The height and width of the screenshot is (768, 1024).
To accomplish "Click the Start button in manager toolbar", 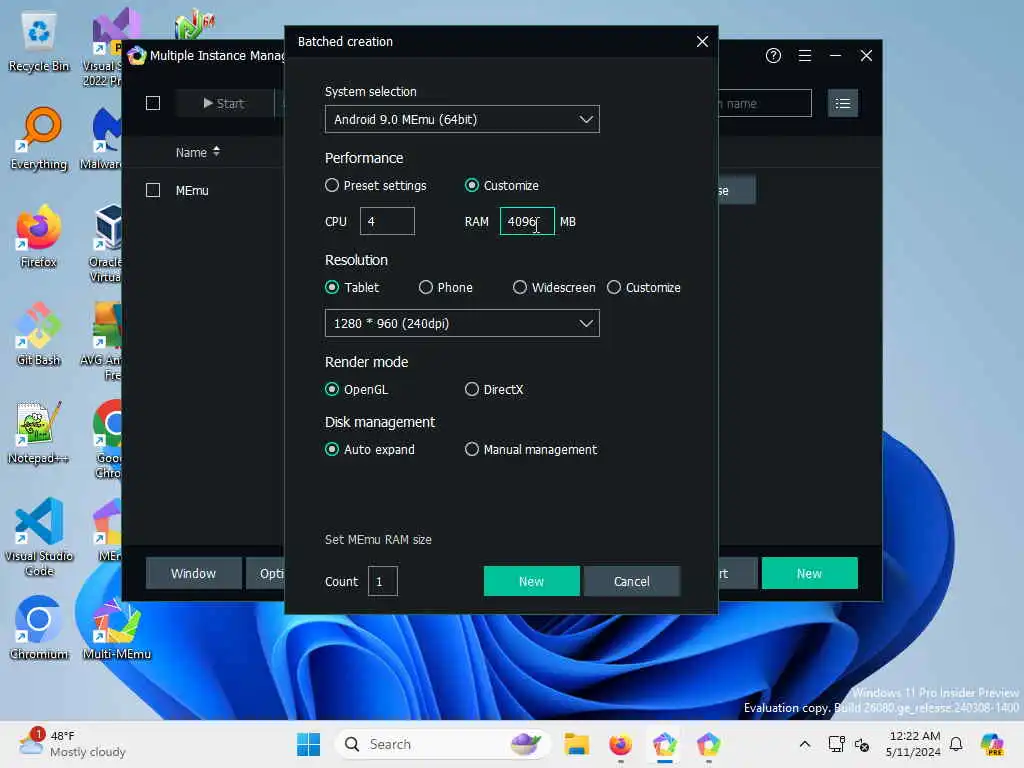I will click(x=224, y=103).
